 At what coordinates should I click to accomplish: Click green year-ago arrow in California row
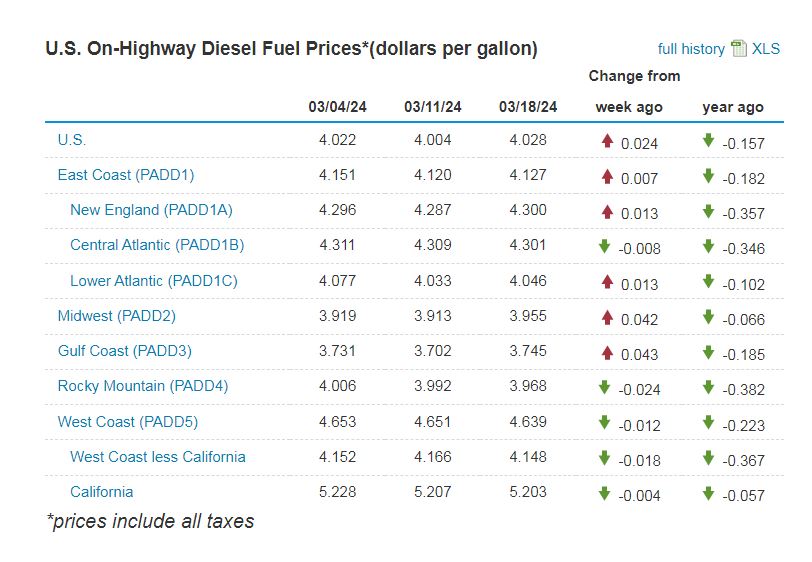708,493
